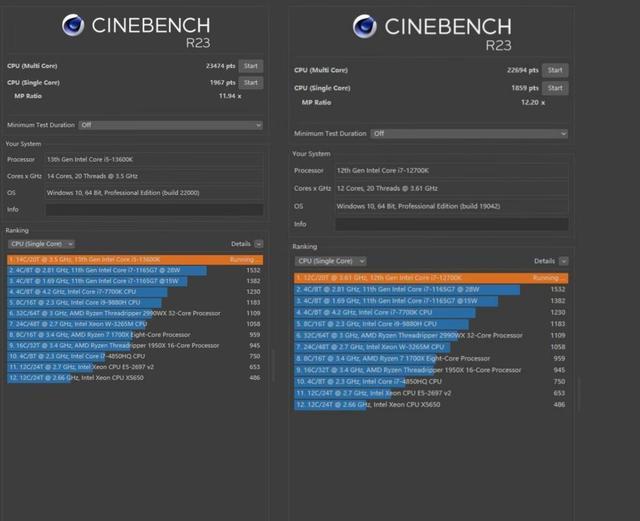Expand Details arrow in left window ranking

[x=258, y=244]
